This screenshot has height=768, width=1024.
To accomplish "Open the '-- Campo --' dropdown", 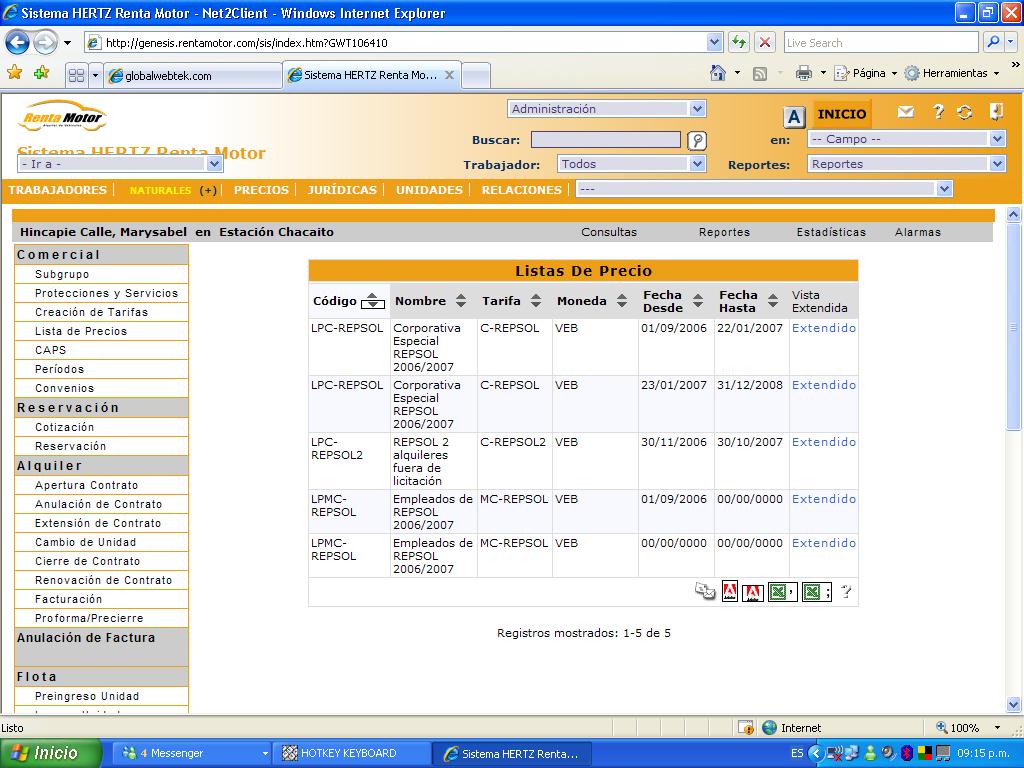I will pyautogui.click(x=906, y=139).
